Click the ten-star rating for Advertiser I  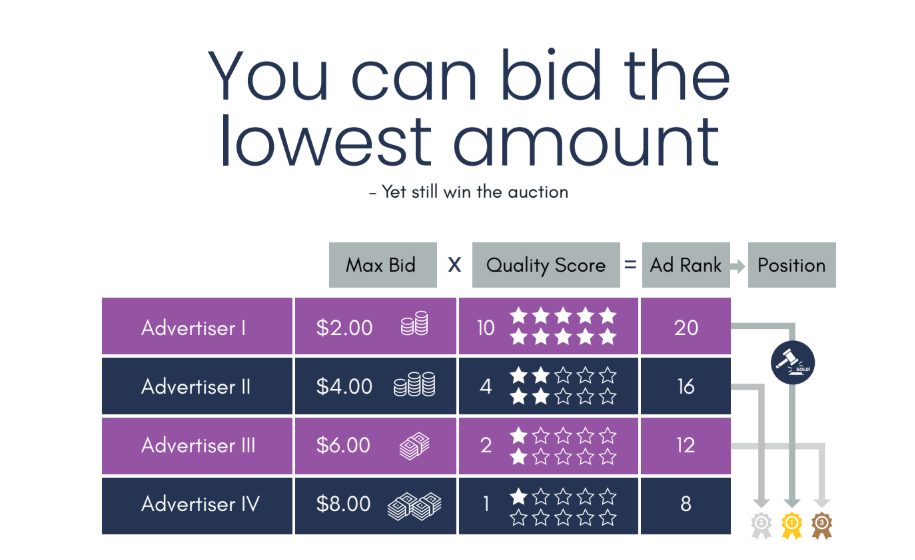point(563,326)
